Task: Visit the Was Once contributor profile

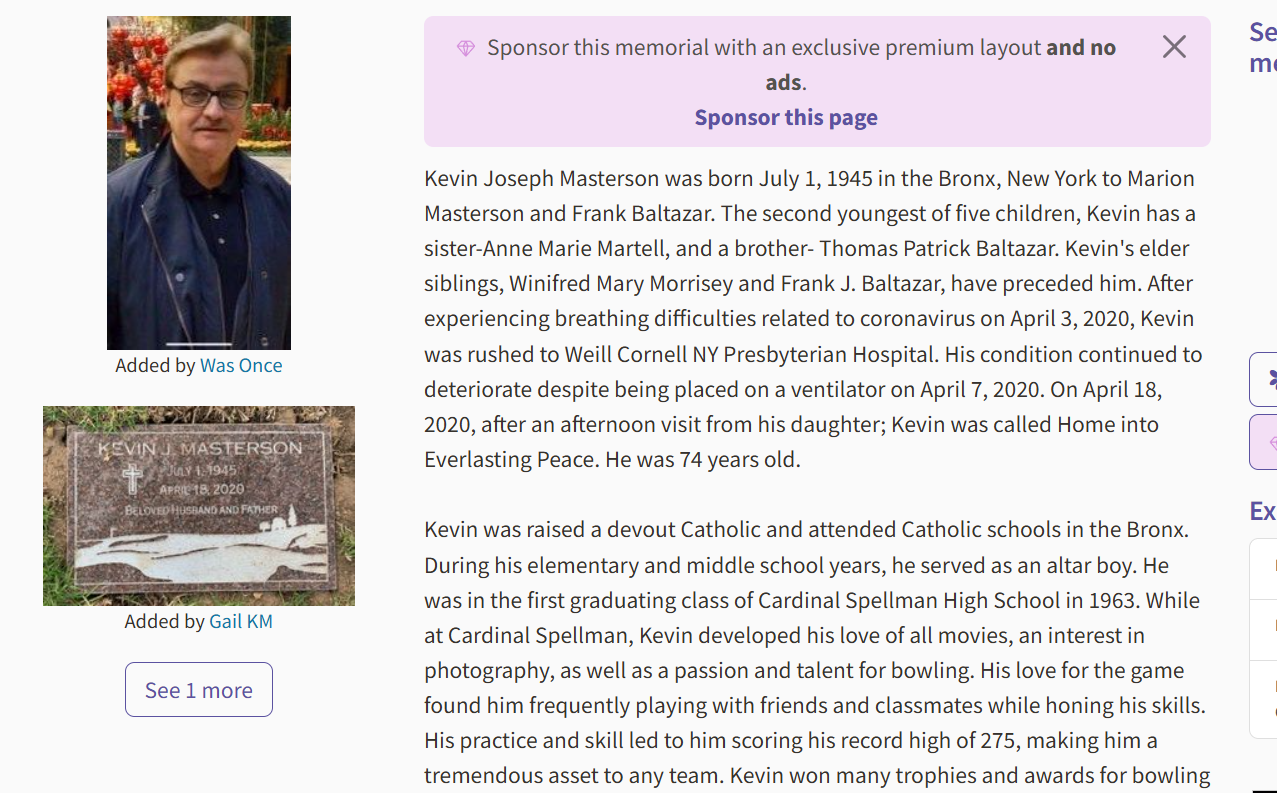Action: pyautogui.click(x=241, y=365)
